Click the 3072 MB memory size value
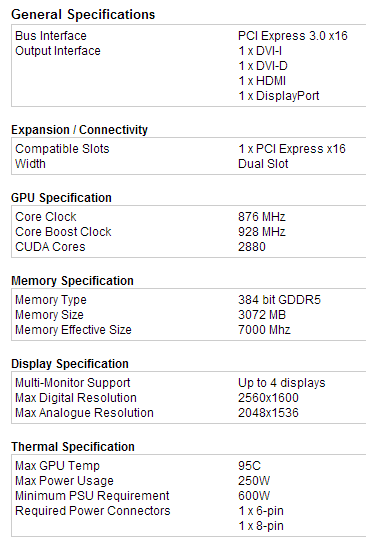366x540 pixels. [262, 315]
